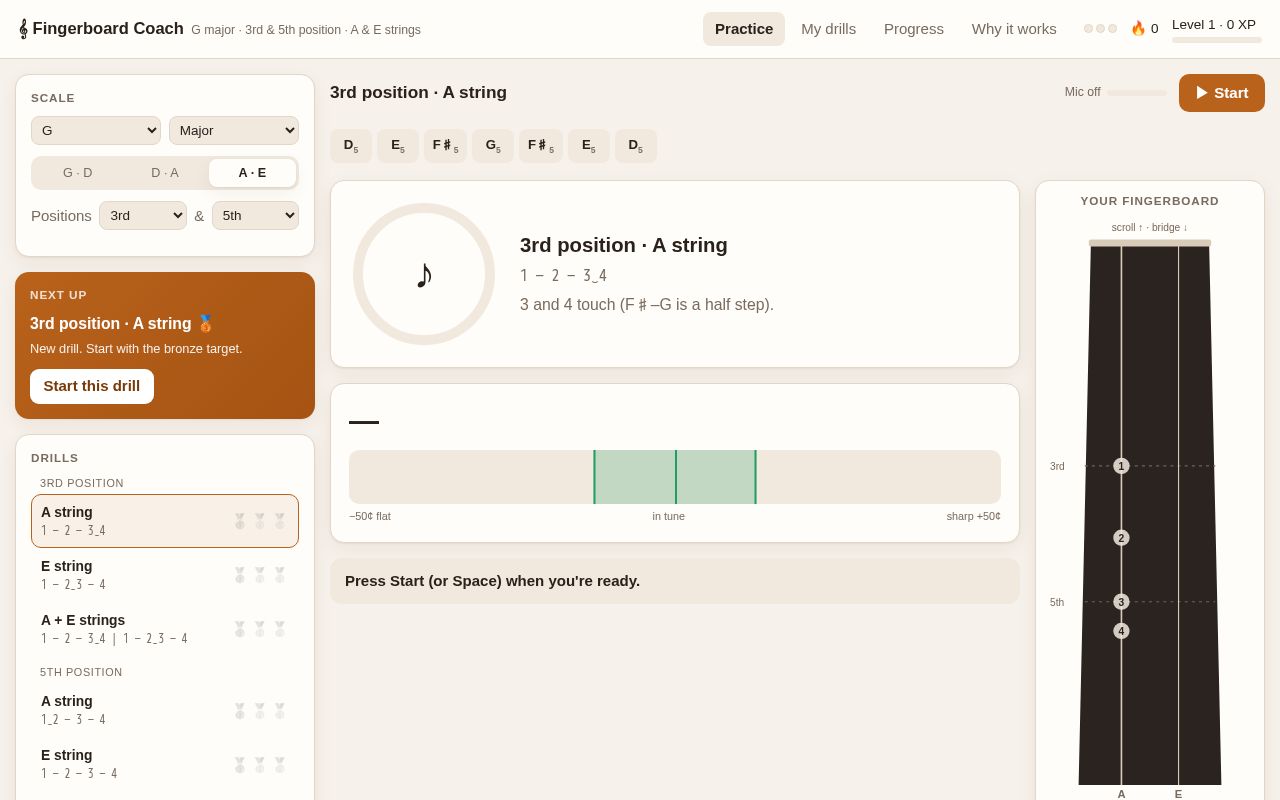
Task: Open the My drills tab
Action: coord(829,29)
